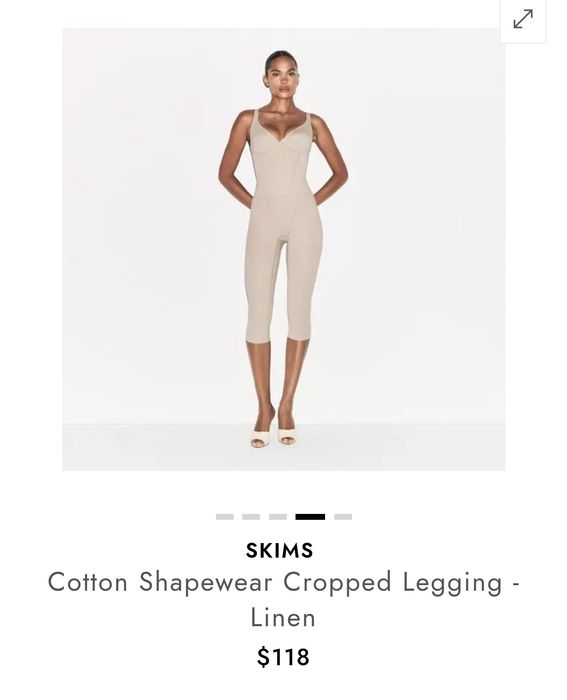This screenshot has height=700, width=567.
Task: Click the word Legging in the product title
Action: pos(453,582)
